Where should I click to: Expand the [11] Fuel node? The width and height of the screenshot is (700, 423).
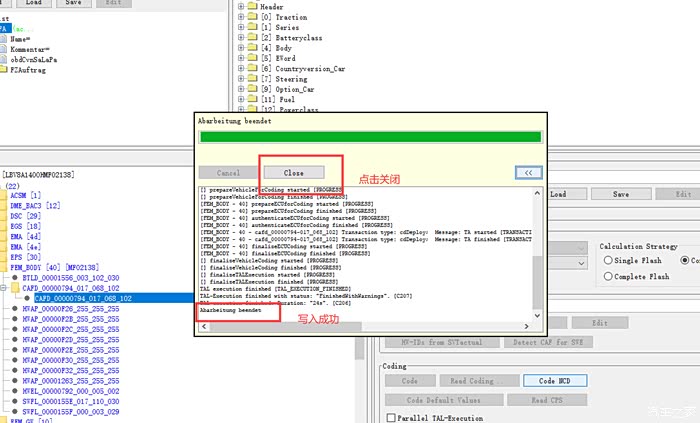tap(241, 99)
